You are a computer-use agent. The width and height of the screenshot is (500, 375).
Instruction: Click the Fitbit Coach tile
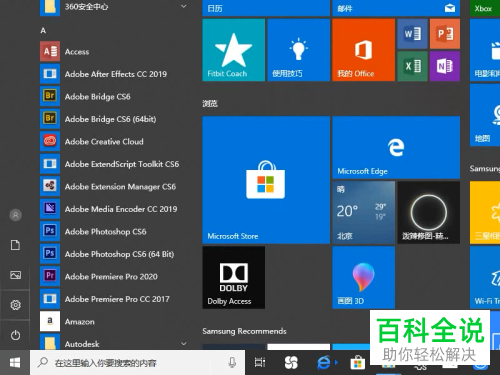coord(233,50)
